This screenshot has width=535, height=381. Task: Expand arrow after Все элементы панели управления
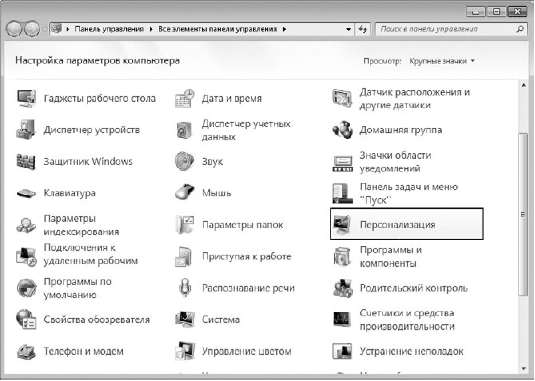coord(284,29)
